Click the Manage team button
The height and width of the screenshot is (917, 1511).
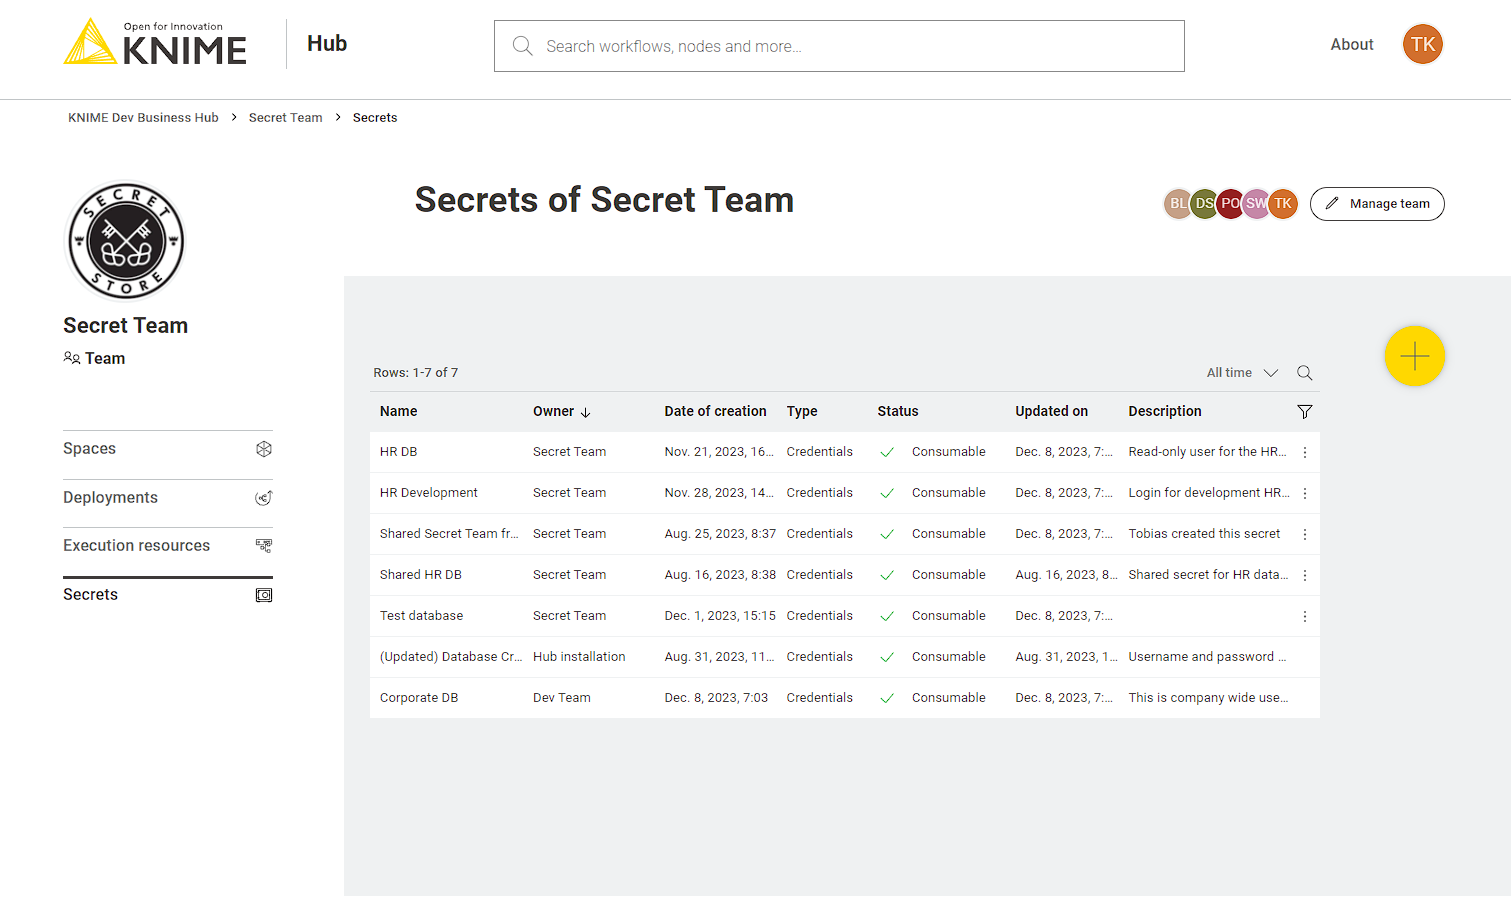click(x=1377, y=204)
